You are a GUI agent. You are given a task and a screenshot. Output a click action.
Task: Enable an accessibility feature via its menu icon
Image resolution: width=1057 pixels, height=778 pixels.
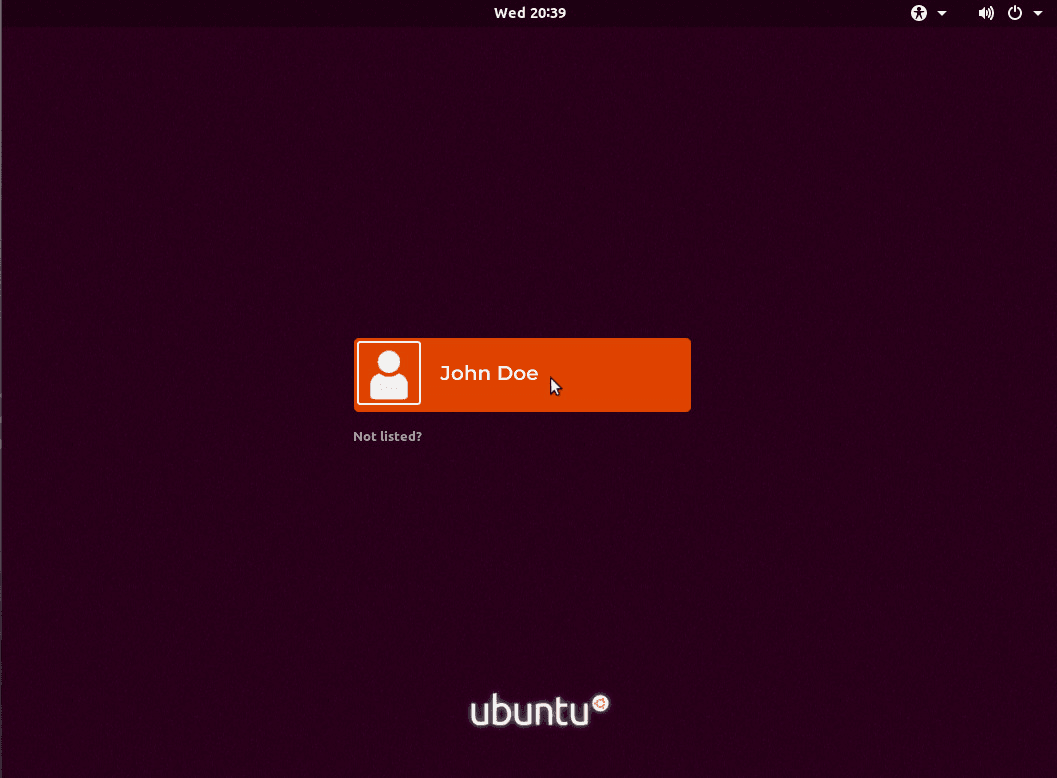[918, 13]
